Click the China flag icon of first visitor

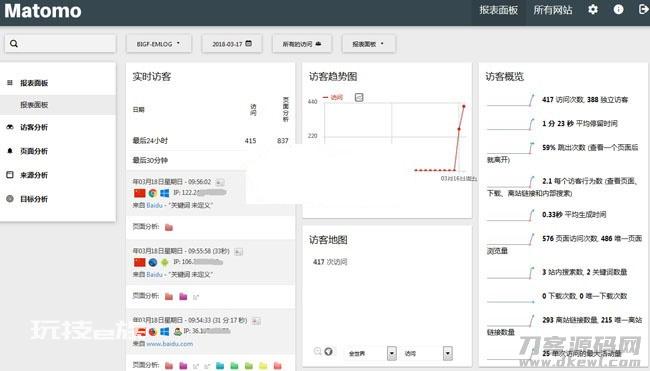(x=140, y=193)
